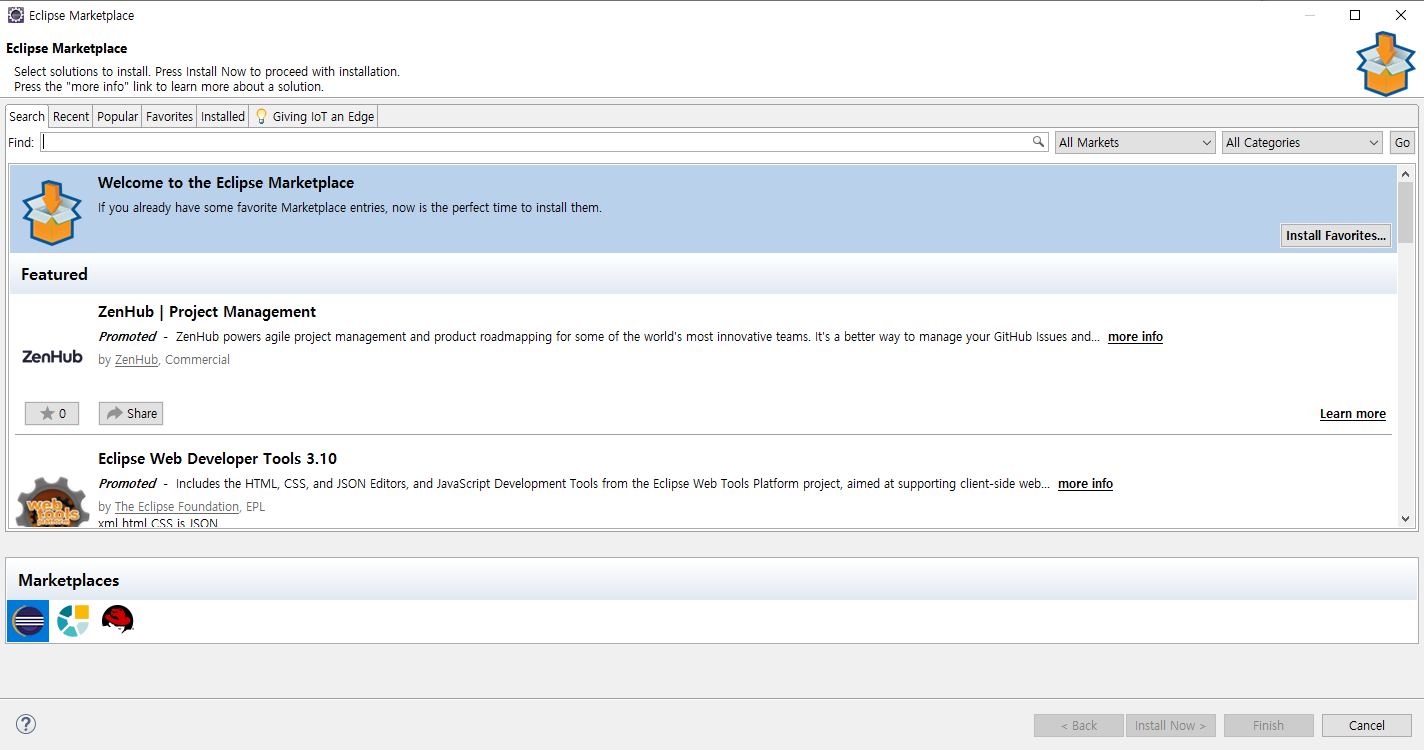Open more info for ZenHub
Screen dimensions: 1424x750
pos(1135,337)
